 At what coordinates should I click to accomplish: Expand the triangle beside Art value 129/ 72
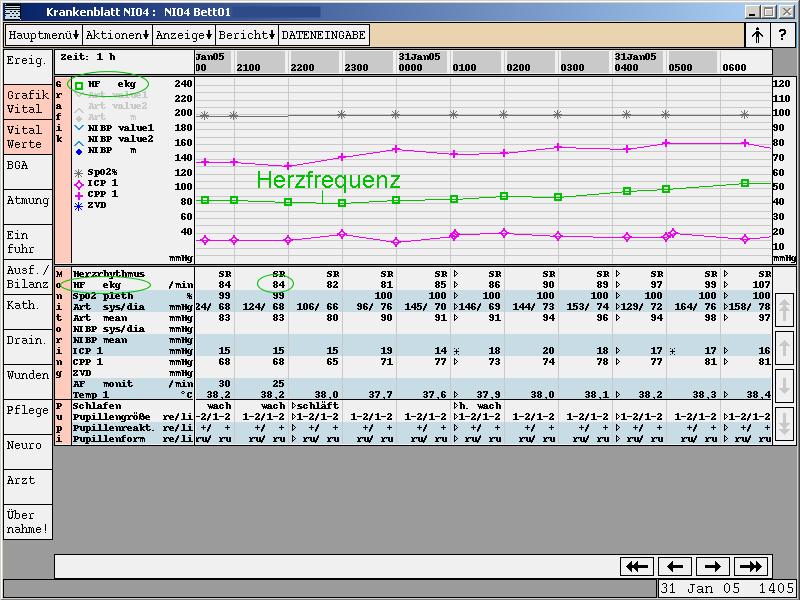[x=618, y=307]
